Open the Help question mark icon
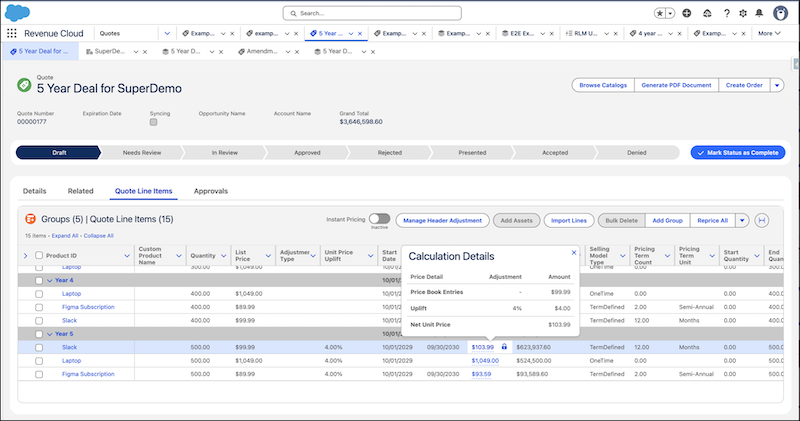The image size is (800, 421). click(x=727, y=13)
